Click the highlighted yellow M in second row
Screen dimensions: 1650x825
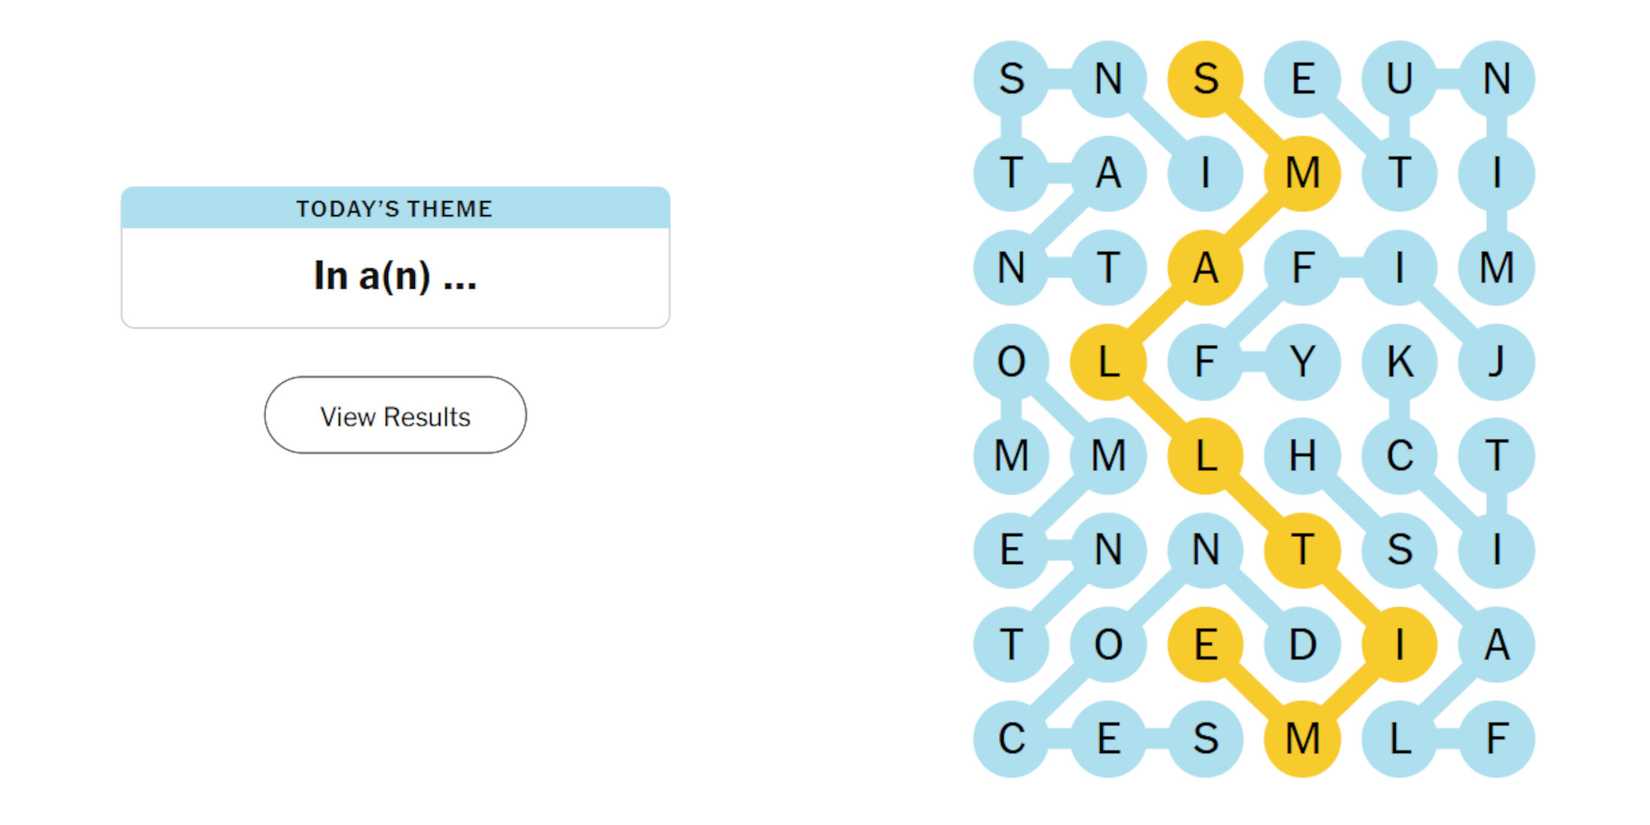pos(1303,174)
